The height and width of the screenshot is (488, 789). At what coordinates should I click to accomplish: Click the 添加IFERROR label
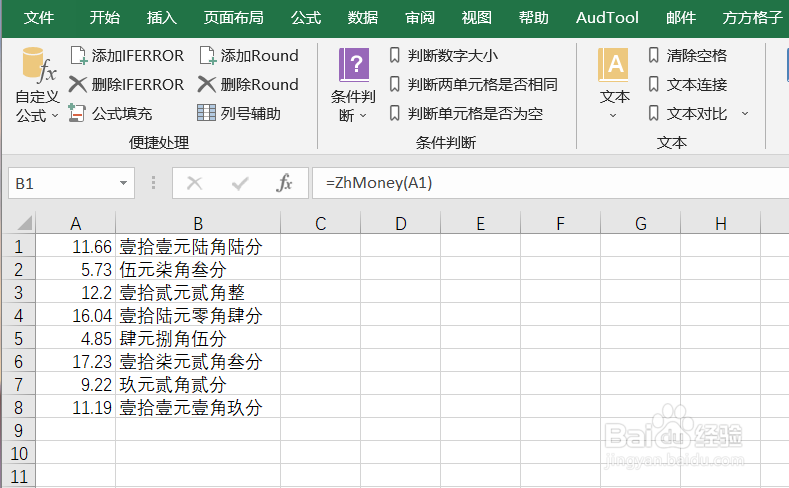pyautogui.click(x=138, y=55)
